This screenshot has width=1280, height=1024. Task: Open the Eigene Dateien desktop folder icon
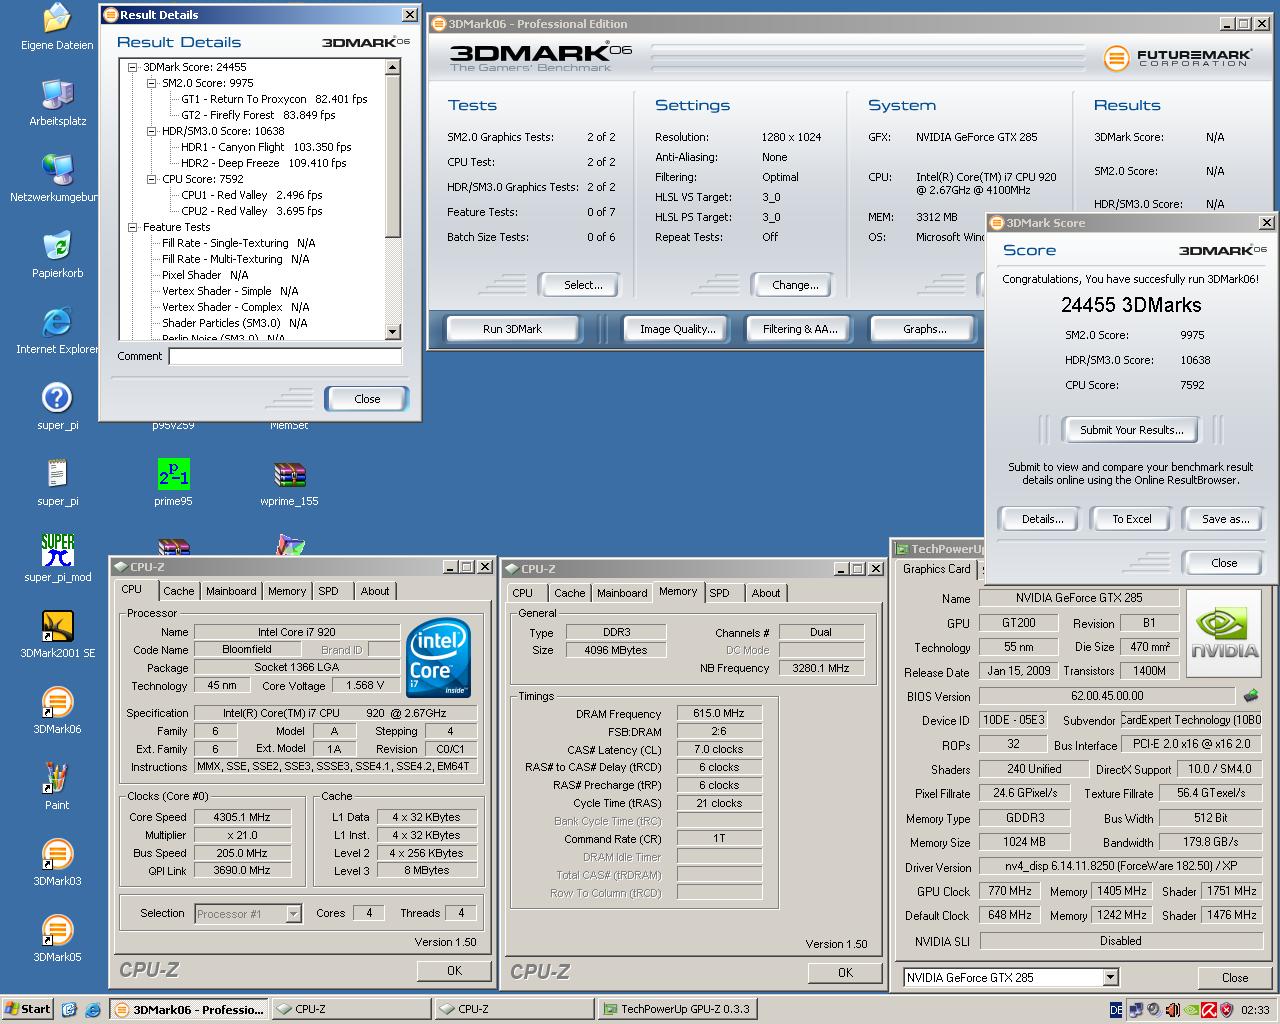coord(57,19)
